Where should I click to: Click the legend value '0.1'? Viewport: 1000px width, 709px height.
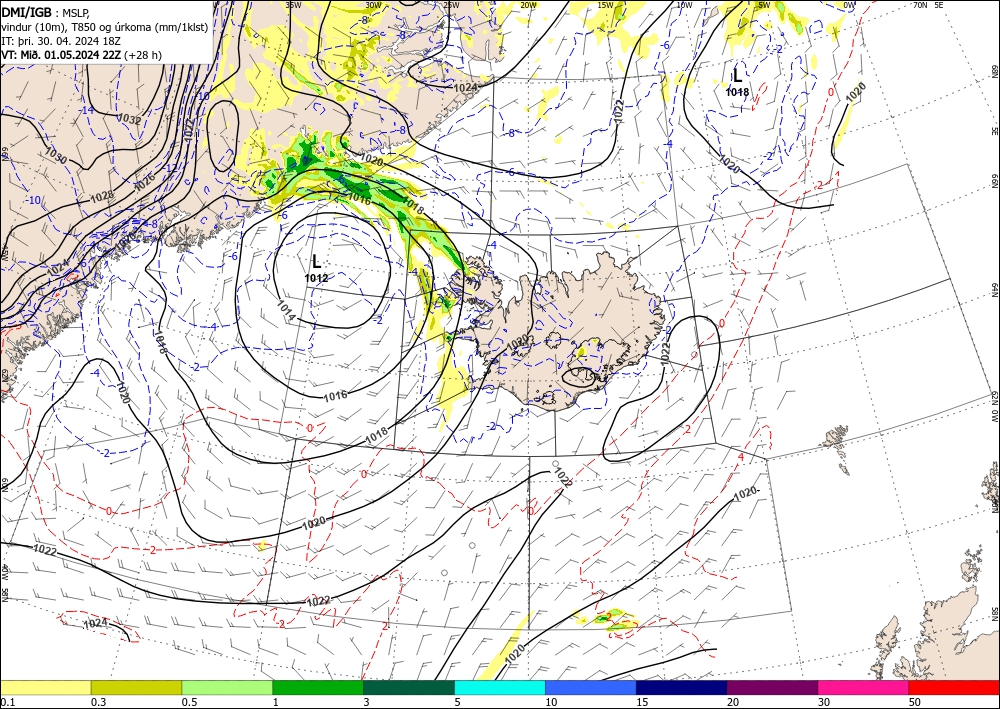point(7,702)
